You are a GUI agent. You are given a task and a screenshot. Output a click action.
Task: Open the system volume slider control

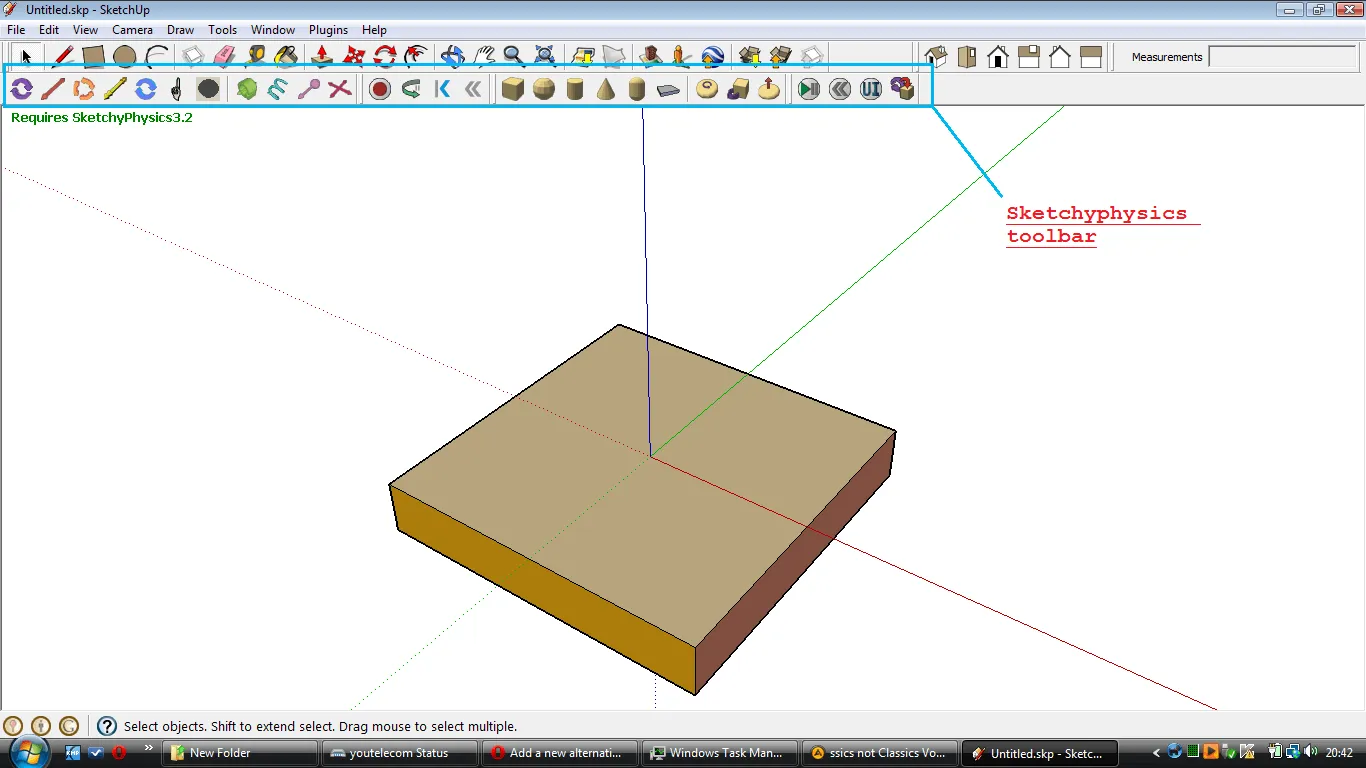[1310, 752]
